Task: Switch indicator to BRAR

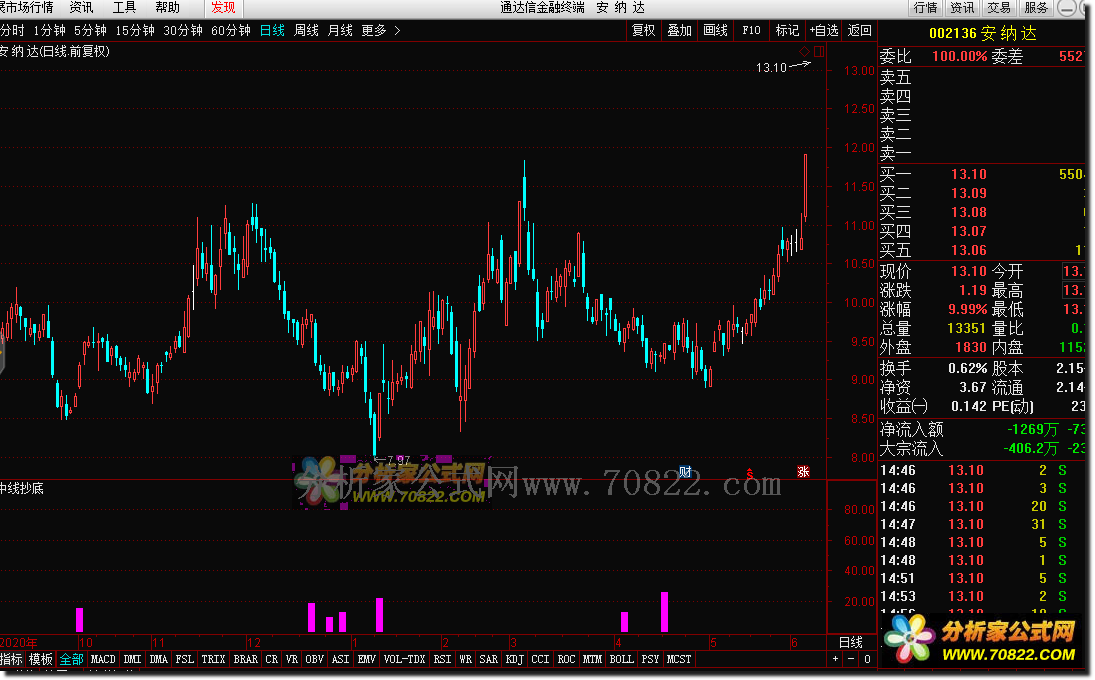Action: tap(246, 659)
